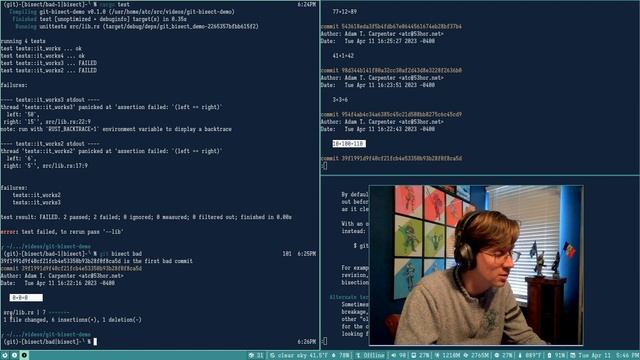This screenshot has width=640, height=360.
Task: Click '1 file changed, 6 insertions' line
Action: (x=72, y=320)
